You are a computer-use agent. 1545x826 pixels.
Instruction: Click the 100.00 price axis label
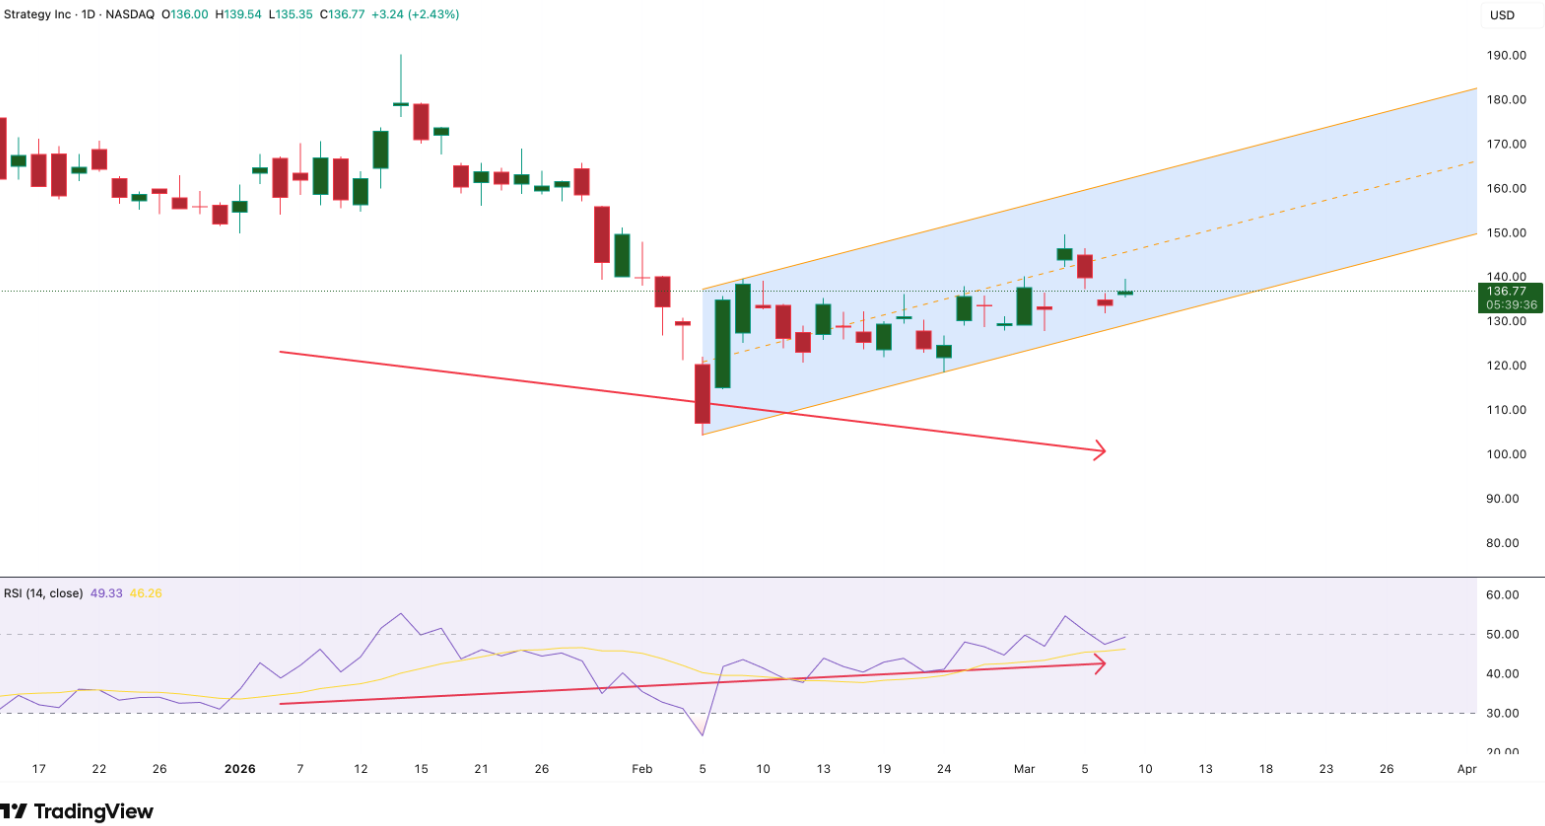pyautogui.click(x=1506, y=454)
